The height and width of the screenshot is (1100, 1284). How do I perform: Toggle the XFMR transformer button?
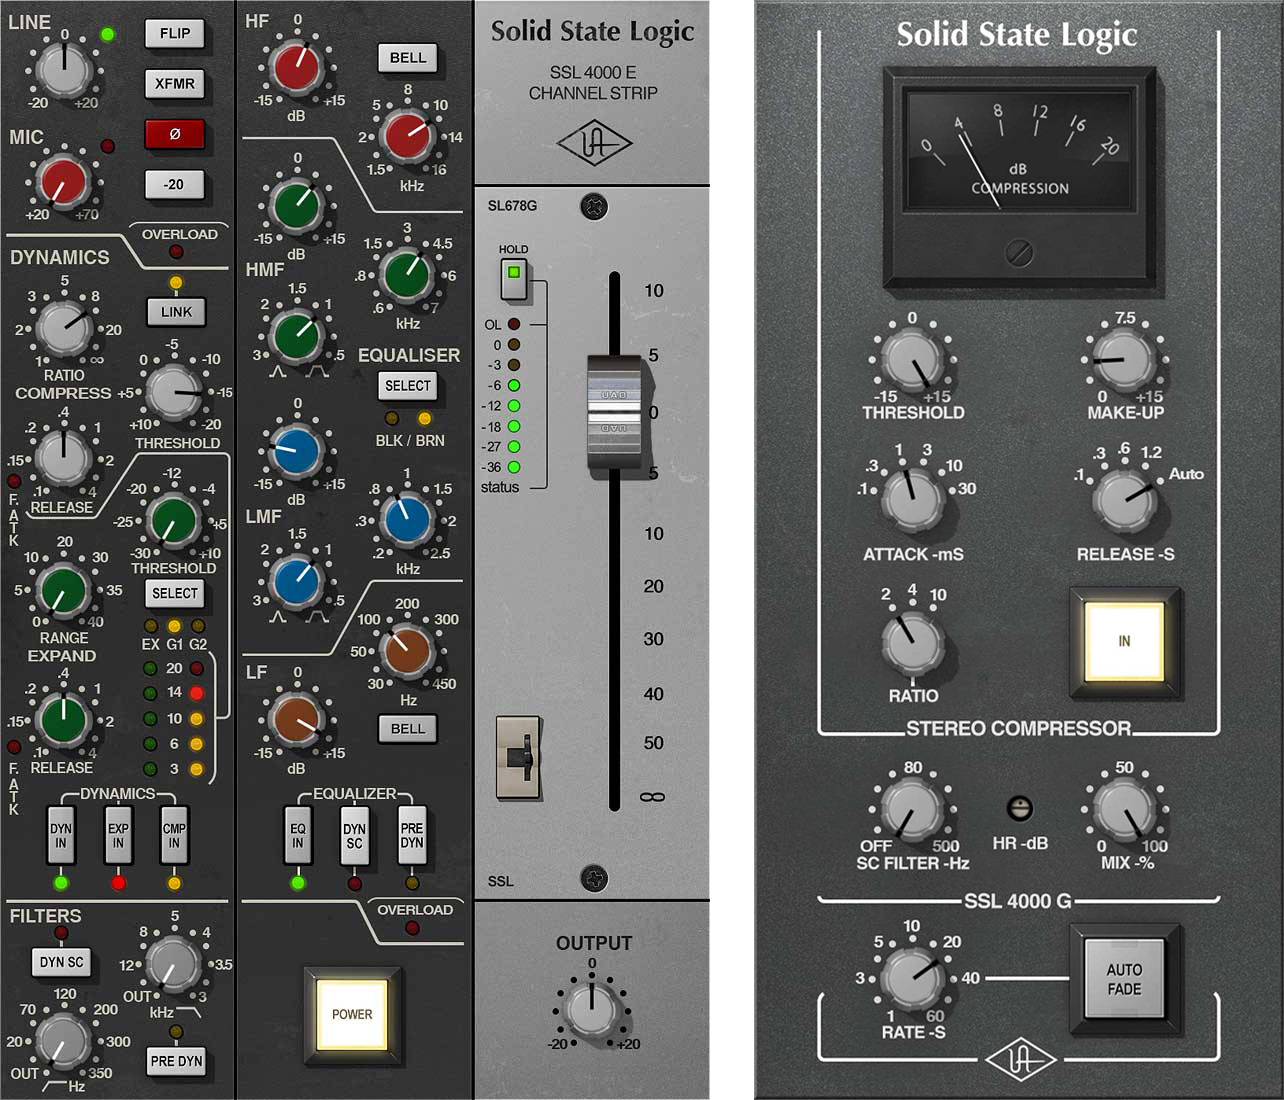coord(174,83)
